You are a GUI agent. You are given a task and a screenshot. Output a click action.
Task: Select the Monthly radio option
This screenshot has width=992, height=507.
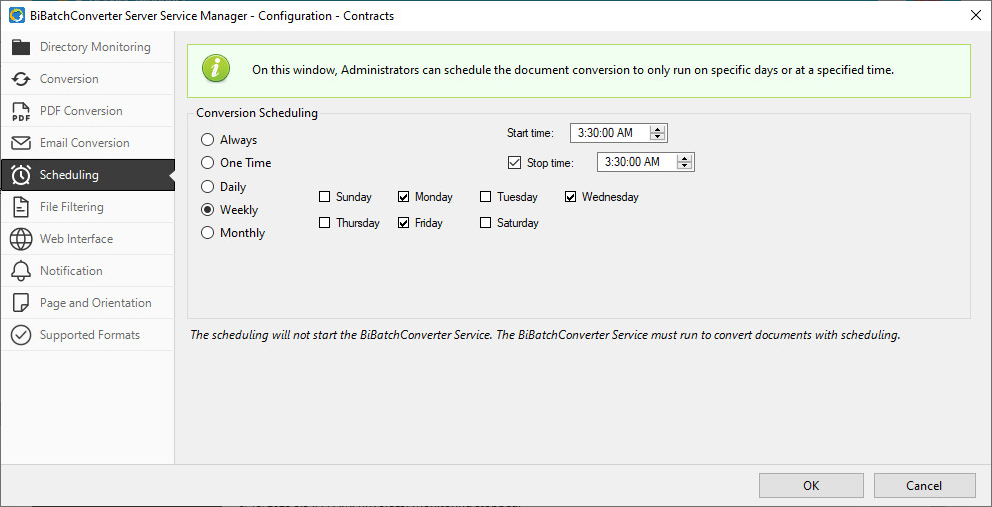pos(208,233)
